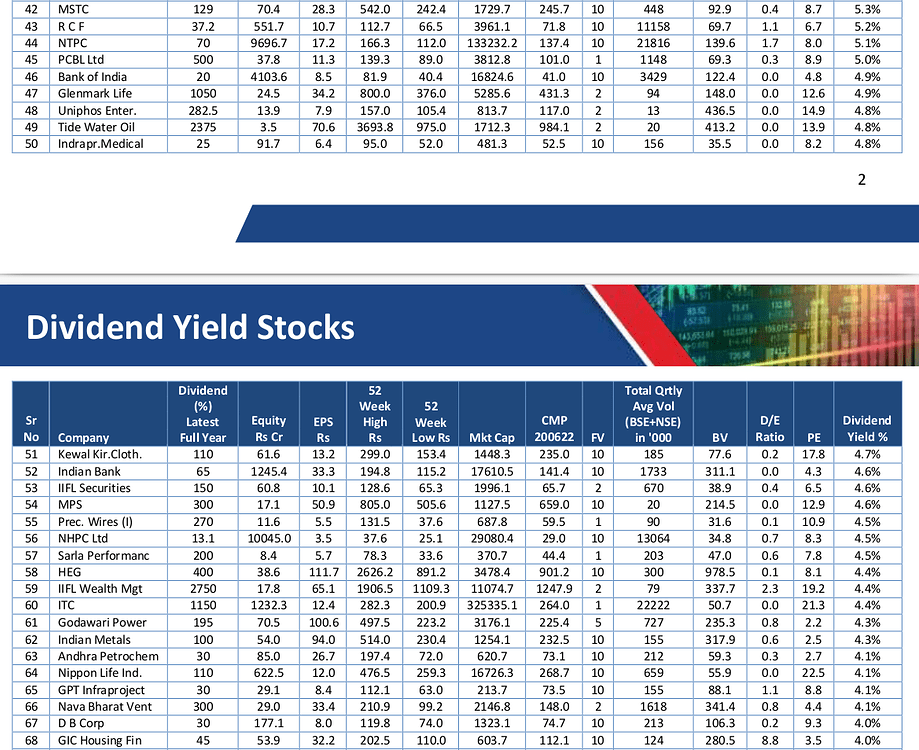The width and height of the screenshot is (919, 750).
Task: Click the Sr No column header
Action: pyautogui.click(x=30, y=428)
